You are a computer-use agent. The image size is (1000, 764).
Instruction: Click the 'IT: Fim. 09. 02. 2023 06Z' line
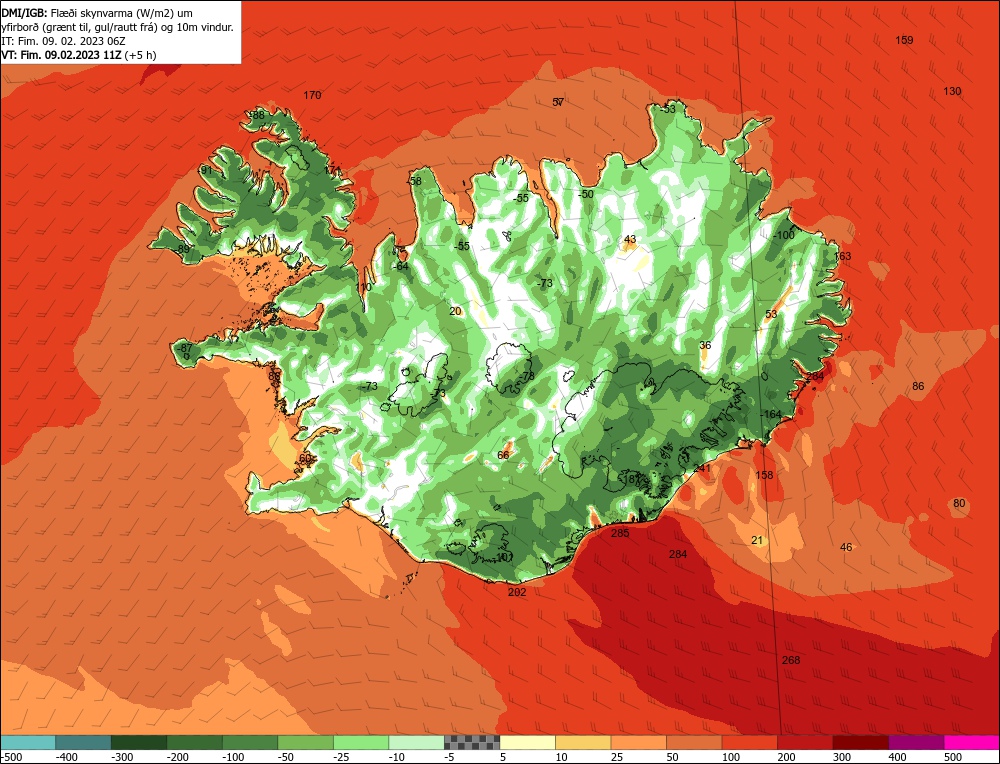point(63,41)
